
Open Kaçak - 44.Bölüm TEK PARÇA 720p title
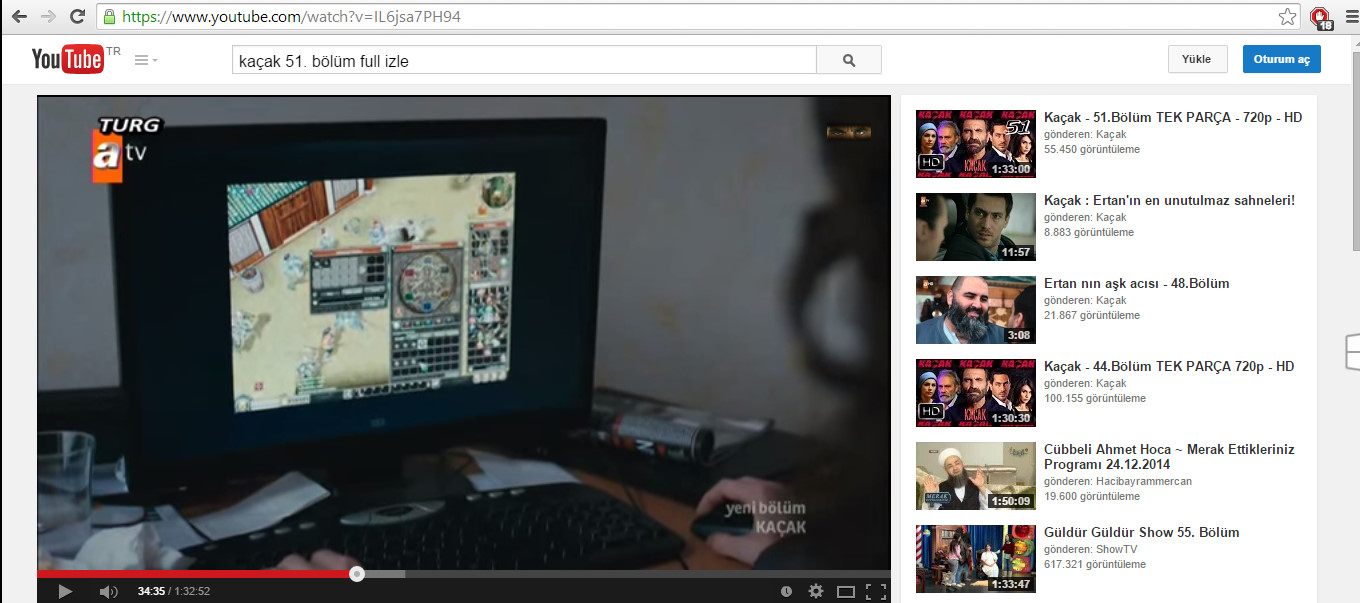coord(1169,366)
